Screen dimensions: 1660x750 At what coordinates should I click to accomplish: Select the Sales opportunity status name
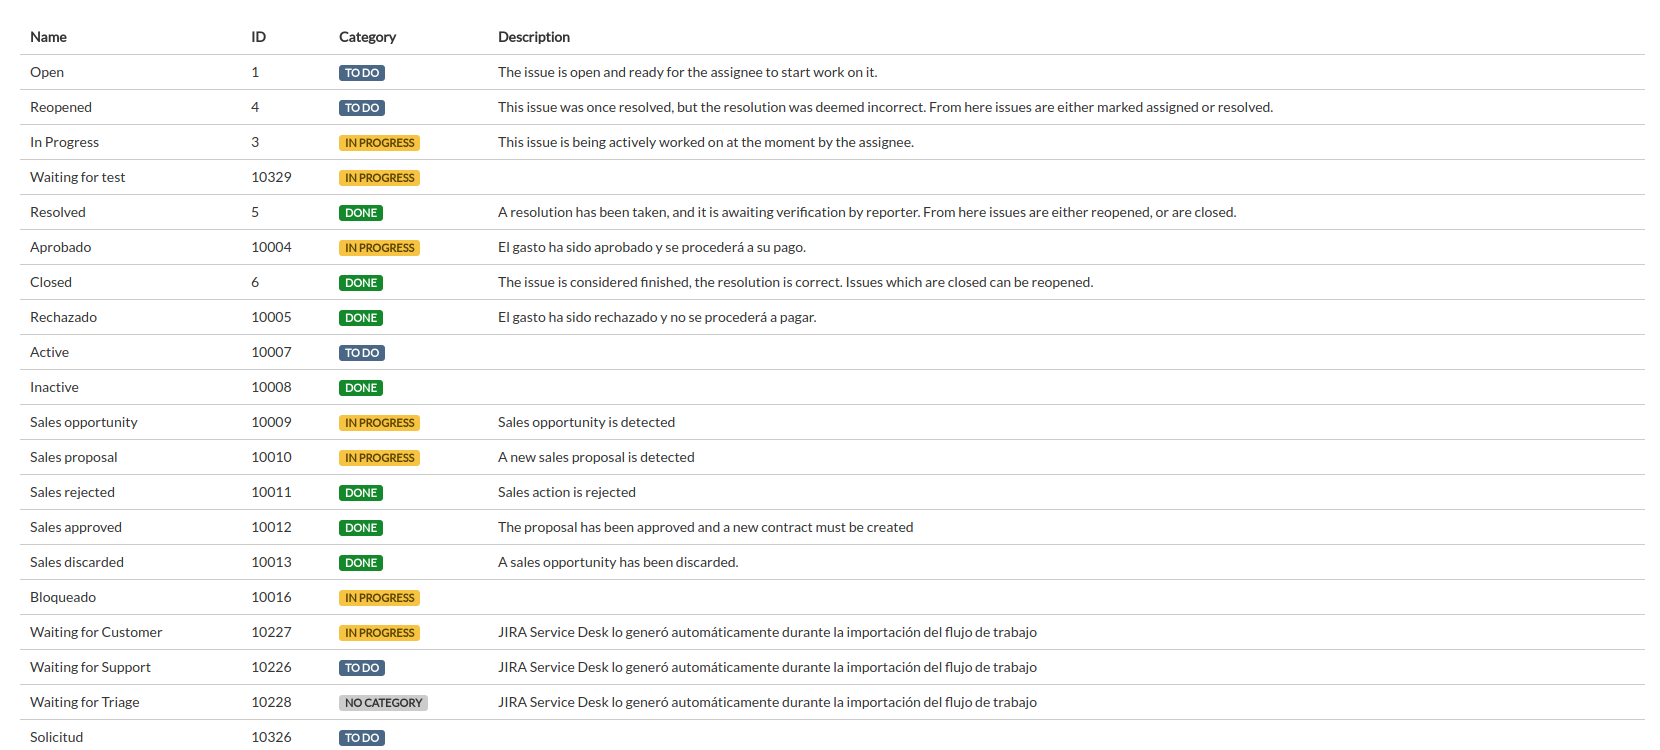pyautogui.click(x=84, y=422)
